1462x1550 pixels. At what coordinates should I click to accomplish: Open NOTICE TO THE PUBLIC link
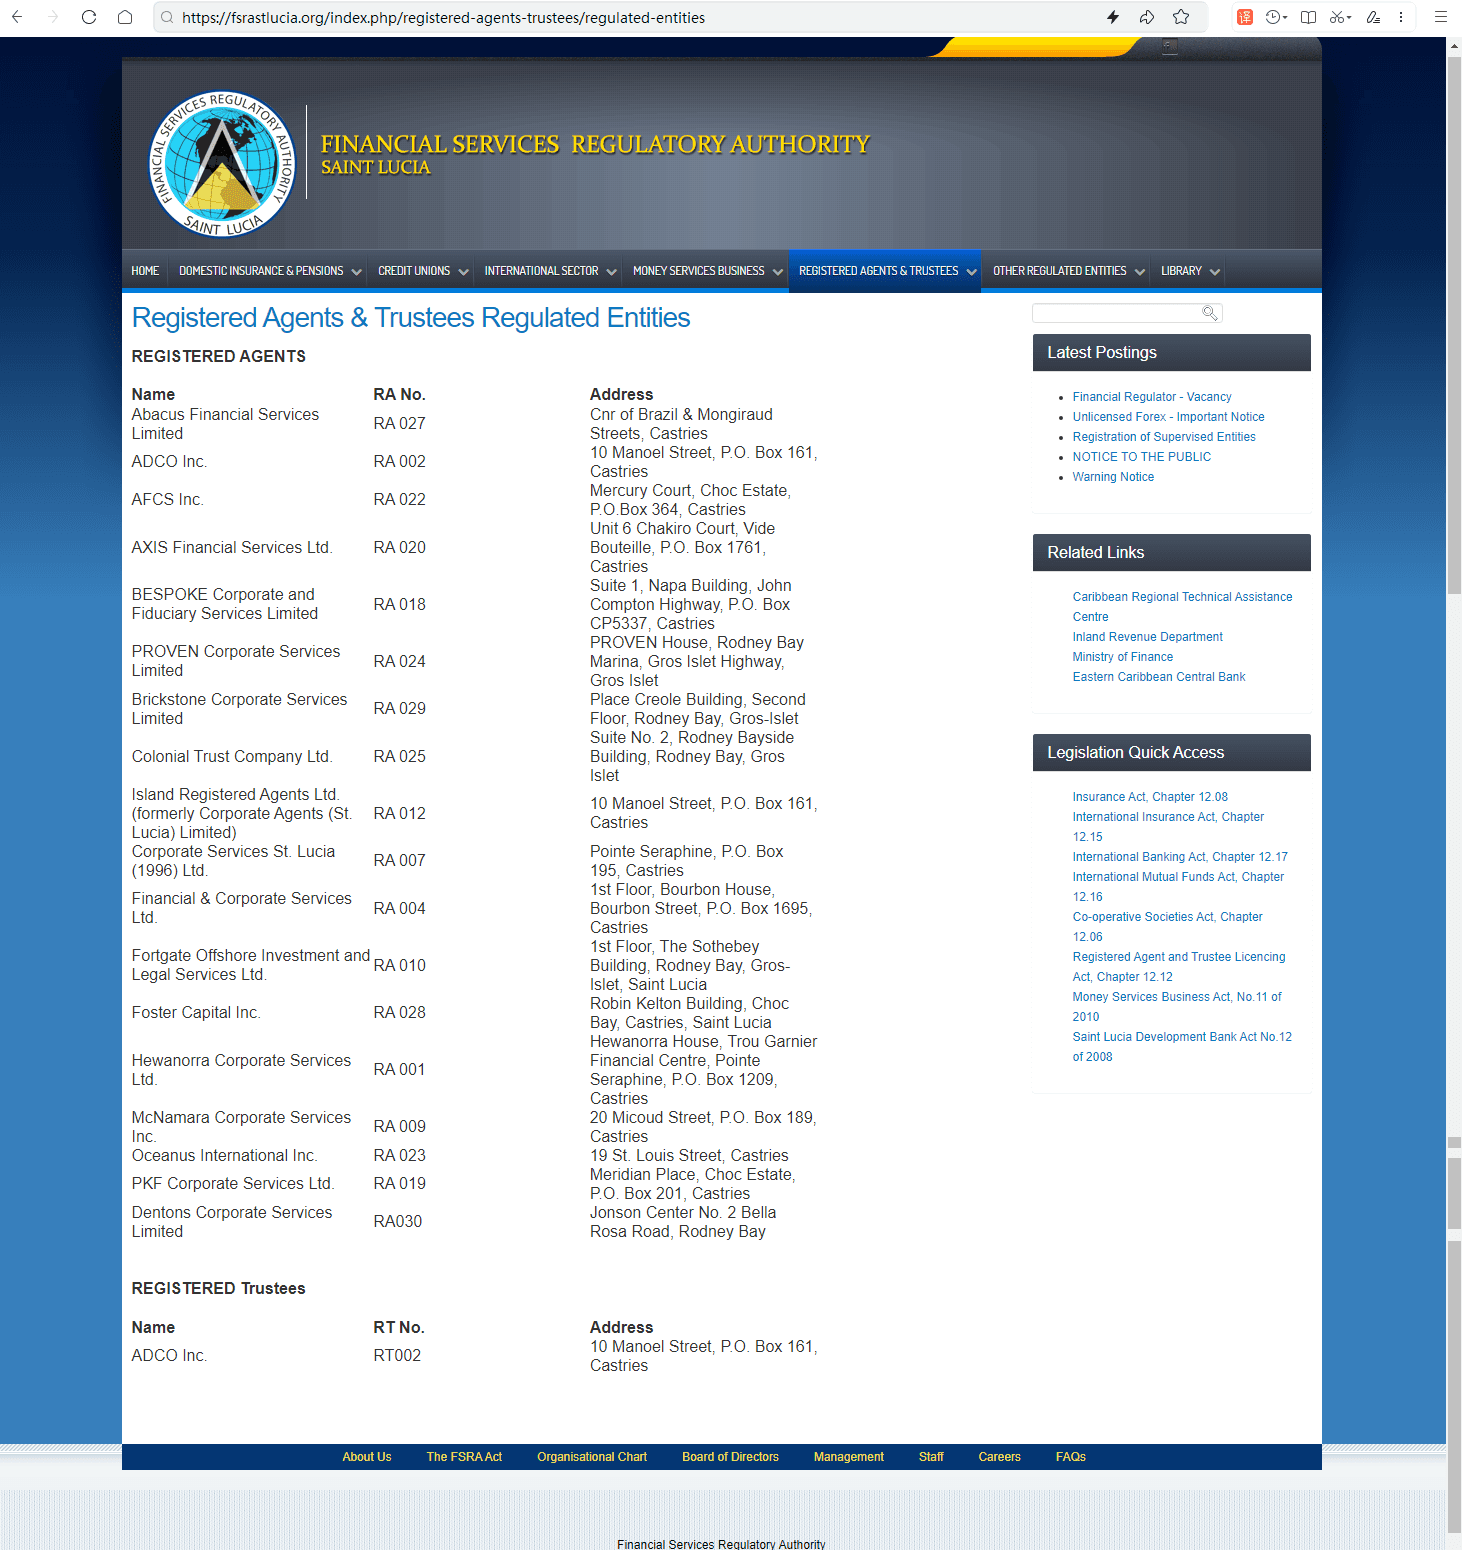tap(1141, 457)
